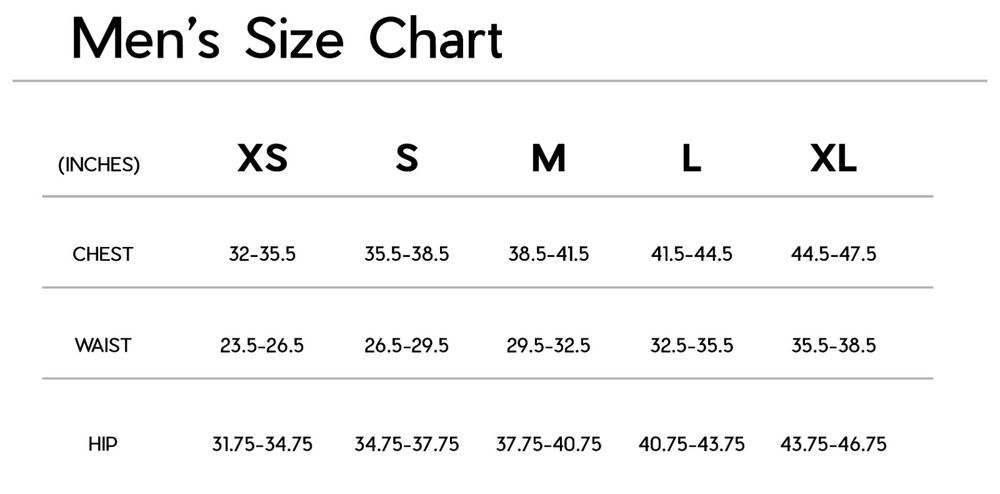Select the S size column header
The width and height of the screenshot is (1000, 494).
click(x=406, y=159)
